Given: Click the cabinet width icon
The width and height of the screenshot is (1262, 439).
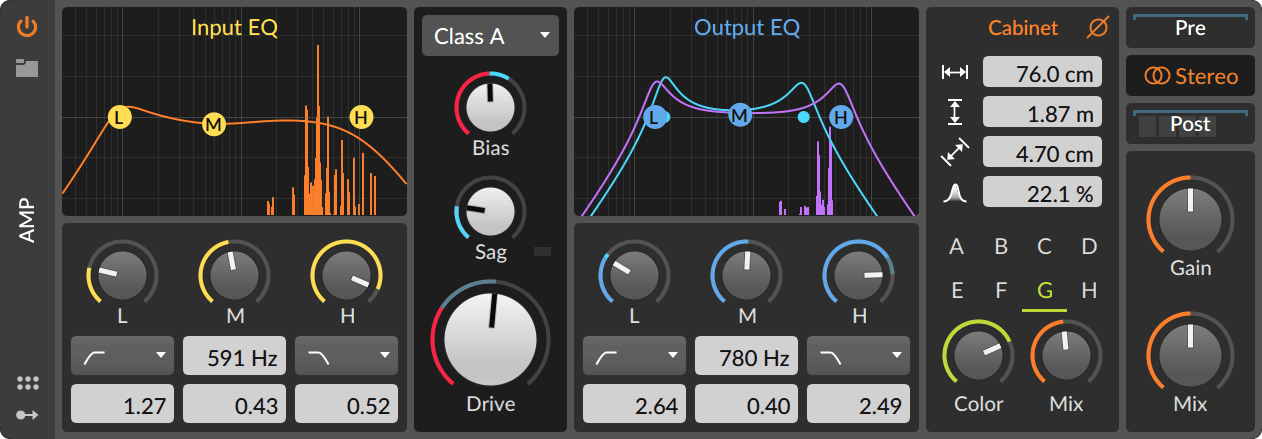Looking at the screenshot, I should 955,72.
